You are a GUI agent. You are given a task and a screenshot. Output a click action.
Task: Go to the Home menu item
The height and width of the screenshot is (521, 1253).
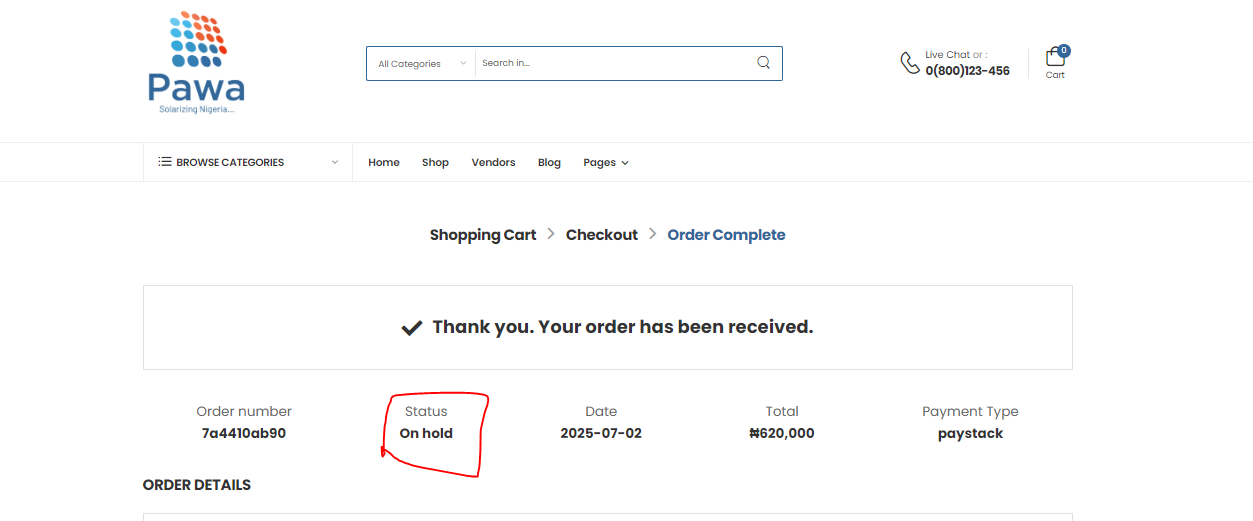(x=384, y=162)
